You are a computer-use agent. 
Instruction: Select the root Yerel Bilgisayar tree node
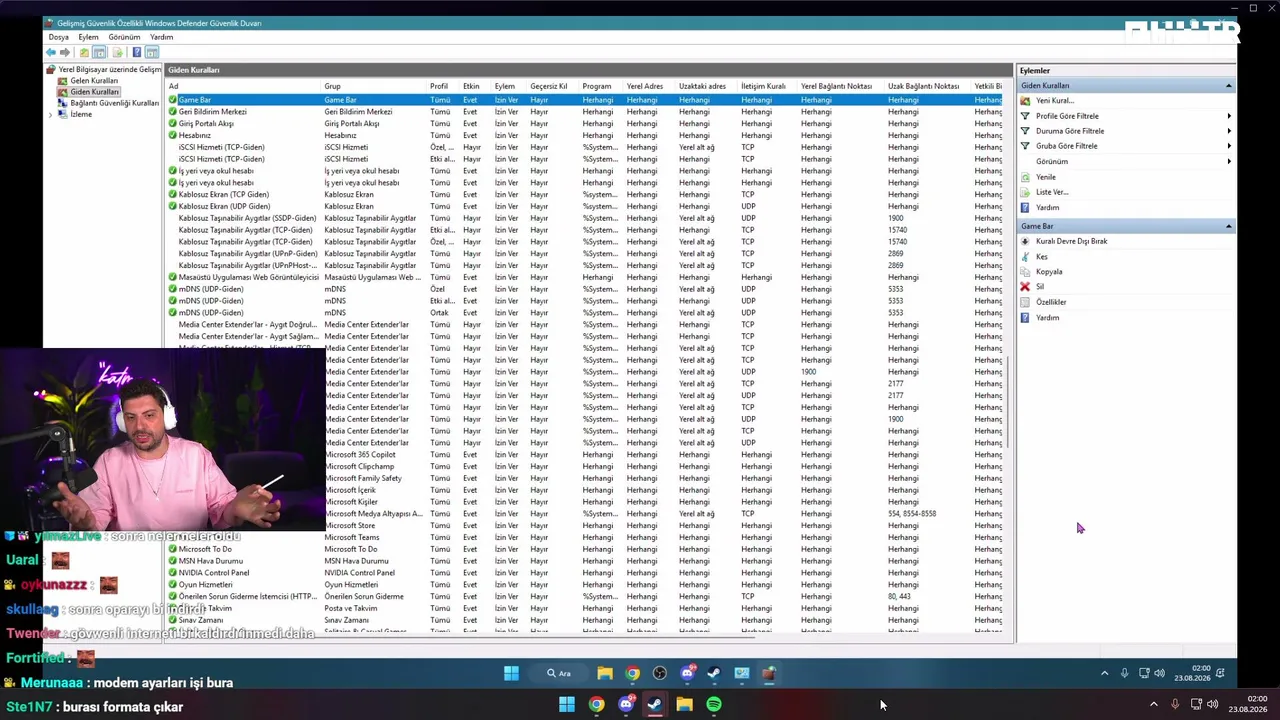(109, 70)
